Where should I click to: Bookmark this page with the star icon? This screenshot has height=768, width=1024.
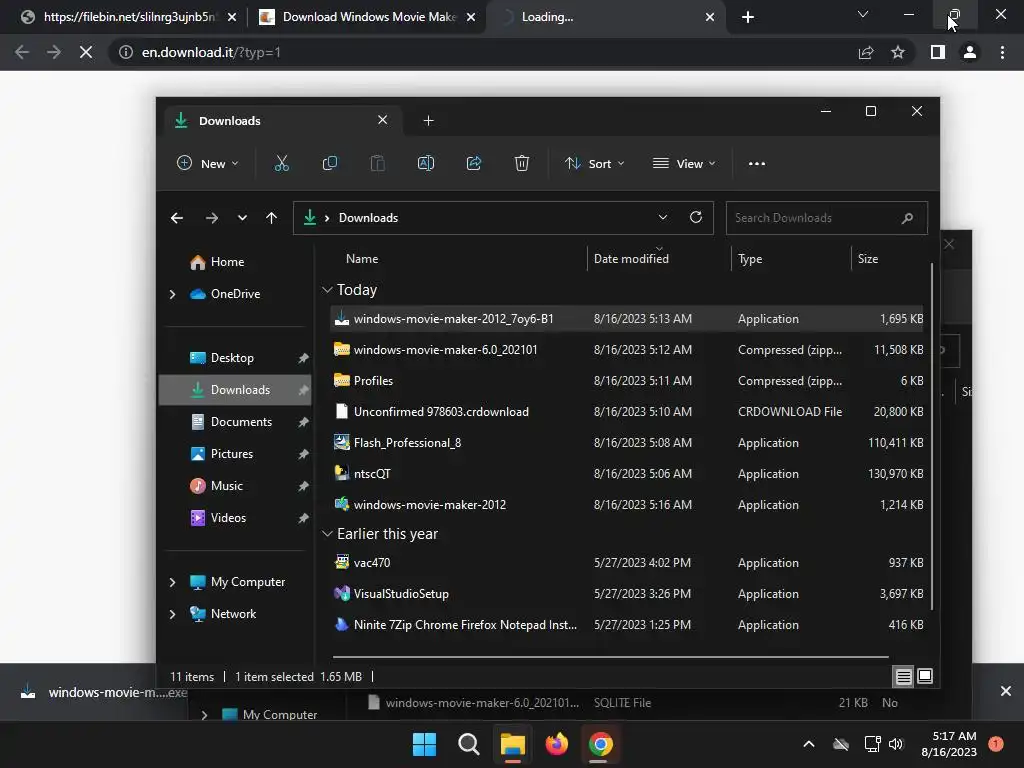pyautogui.click(x=898, y=52)
